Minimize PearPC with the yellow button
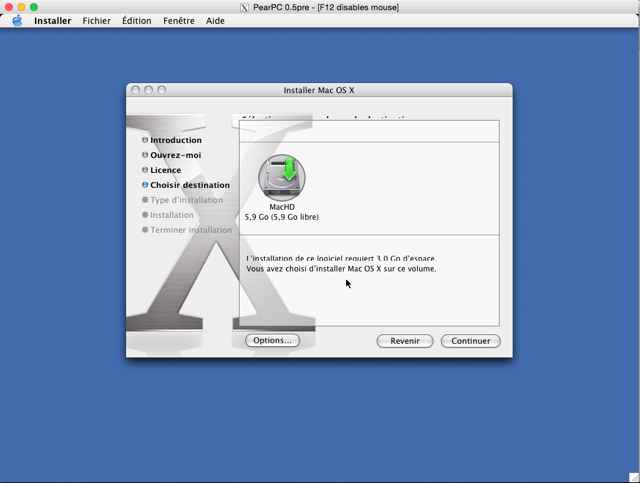The width and height of the screenshot is (640, 483). coord(21,7)
